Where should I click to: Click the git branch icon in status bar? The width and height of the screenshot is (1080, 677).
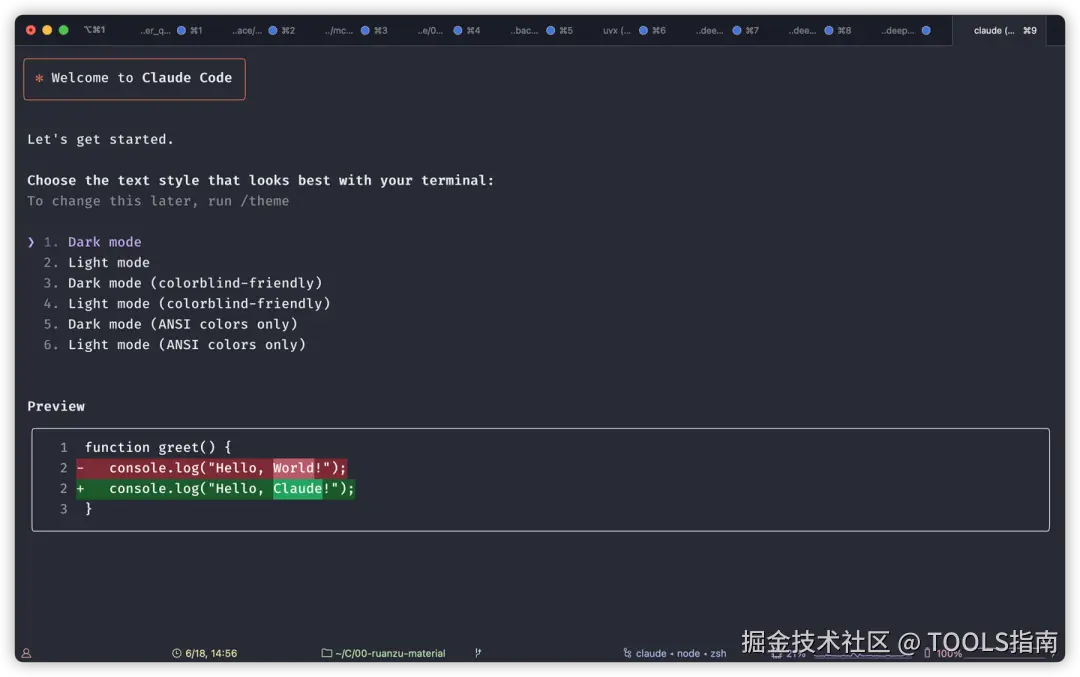click(x=478, y=653)
